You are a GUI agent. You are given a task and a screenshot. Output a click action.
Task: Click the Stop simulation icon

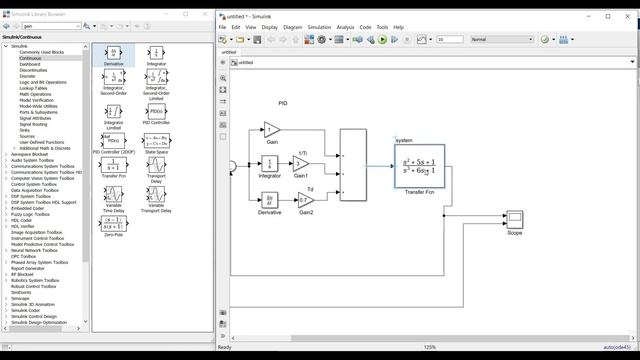tap(407, 40)
